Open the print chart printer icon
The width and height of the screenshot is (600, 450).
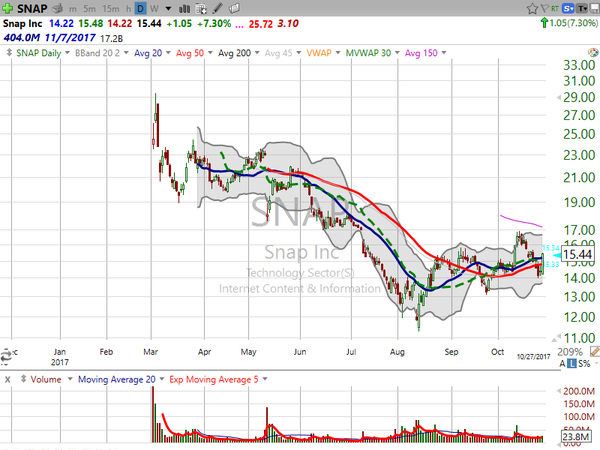pyautogui.click(x=58, y=8)
